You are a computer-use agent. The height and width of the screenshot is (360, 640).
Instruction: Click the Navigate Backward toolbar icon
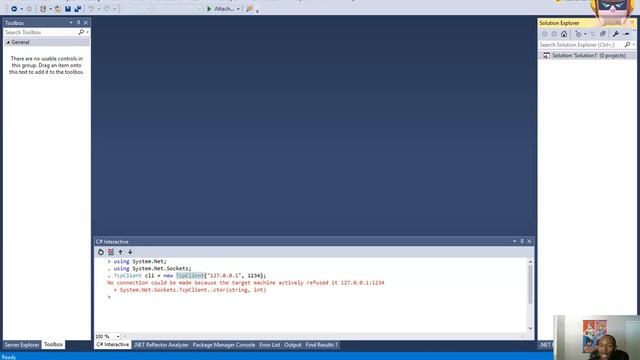pos(14,9)
